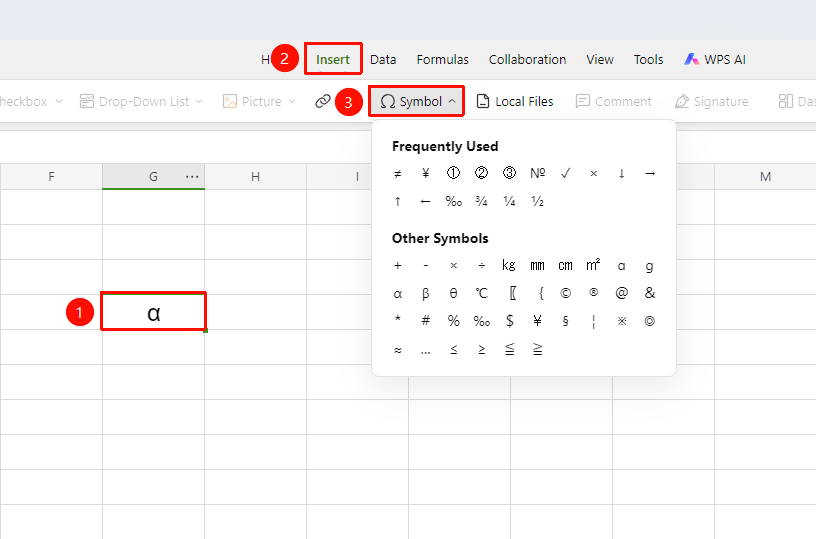Click the Signature button
Image resolution: width=816 pixels, height=539 pixels.
click(x=711, y=101)
